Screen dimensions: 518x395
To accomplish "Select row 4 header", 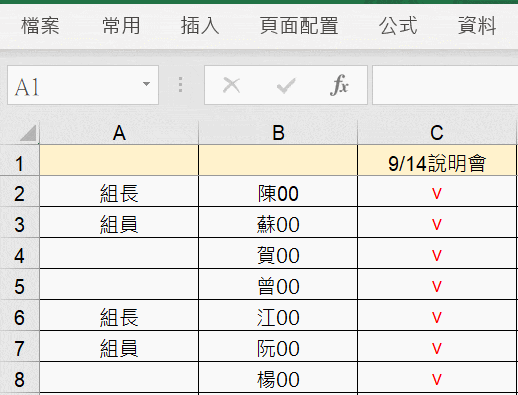I will point(19,253).
